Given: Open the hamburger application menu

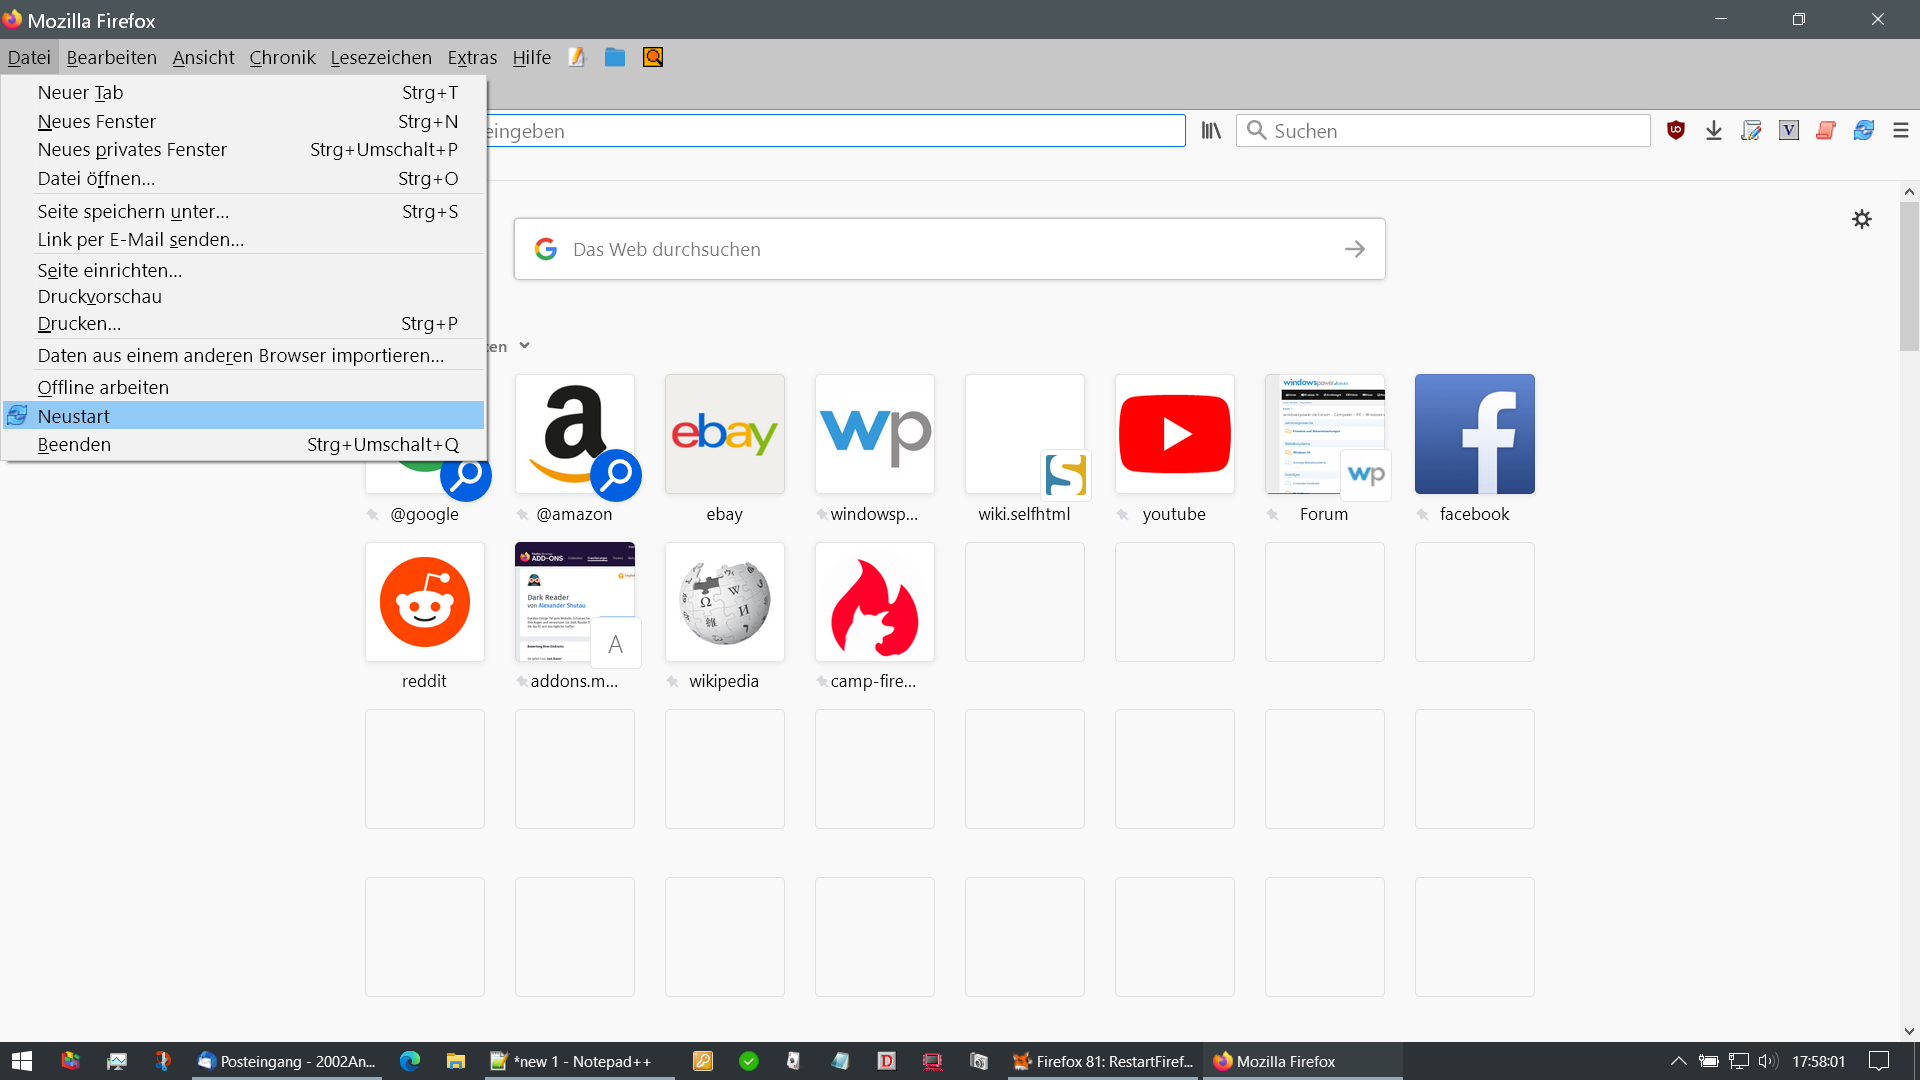Looking at the screenshot, I should [x=1901, y=130].
